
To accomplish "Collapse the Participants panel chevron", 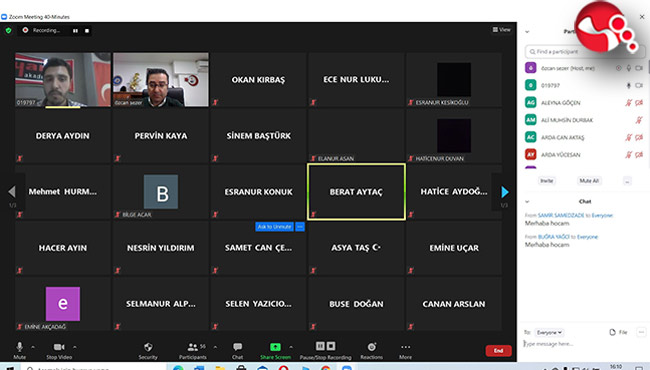I will tap(527, 31).
